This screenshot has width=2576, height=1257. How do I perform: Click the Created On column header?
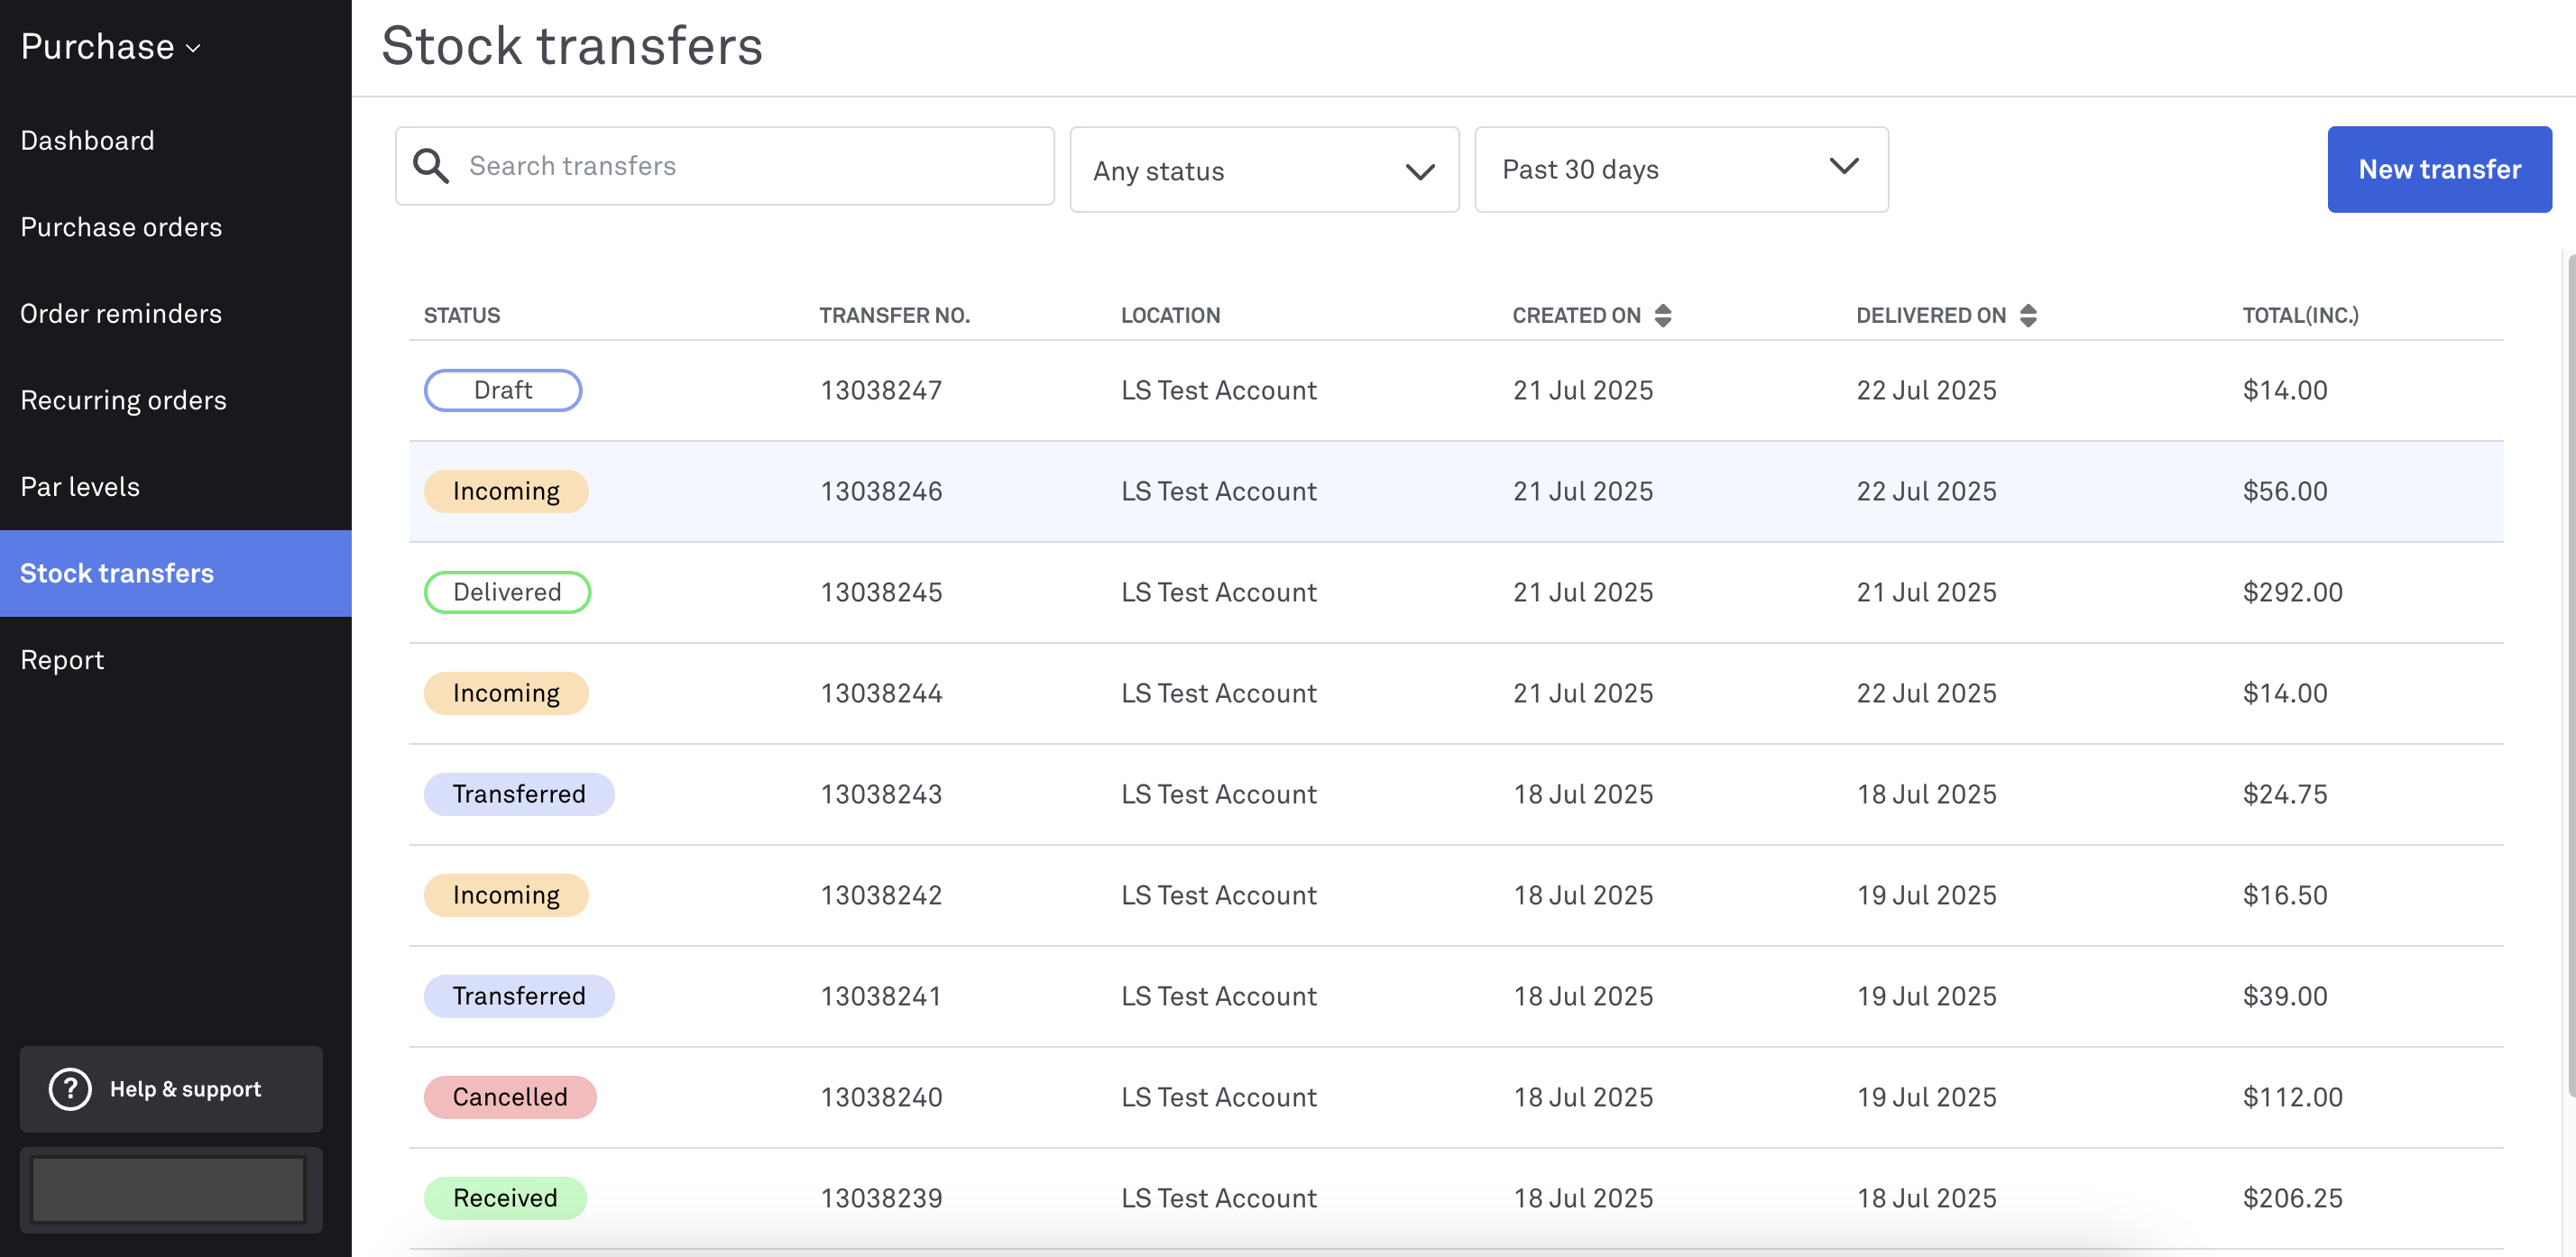click(x=1576, y=316)
